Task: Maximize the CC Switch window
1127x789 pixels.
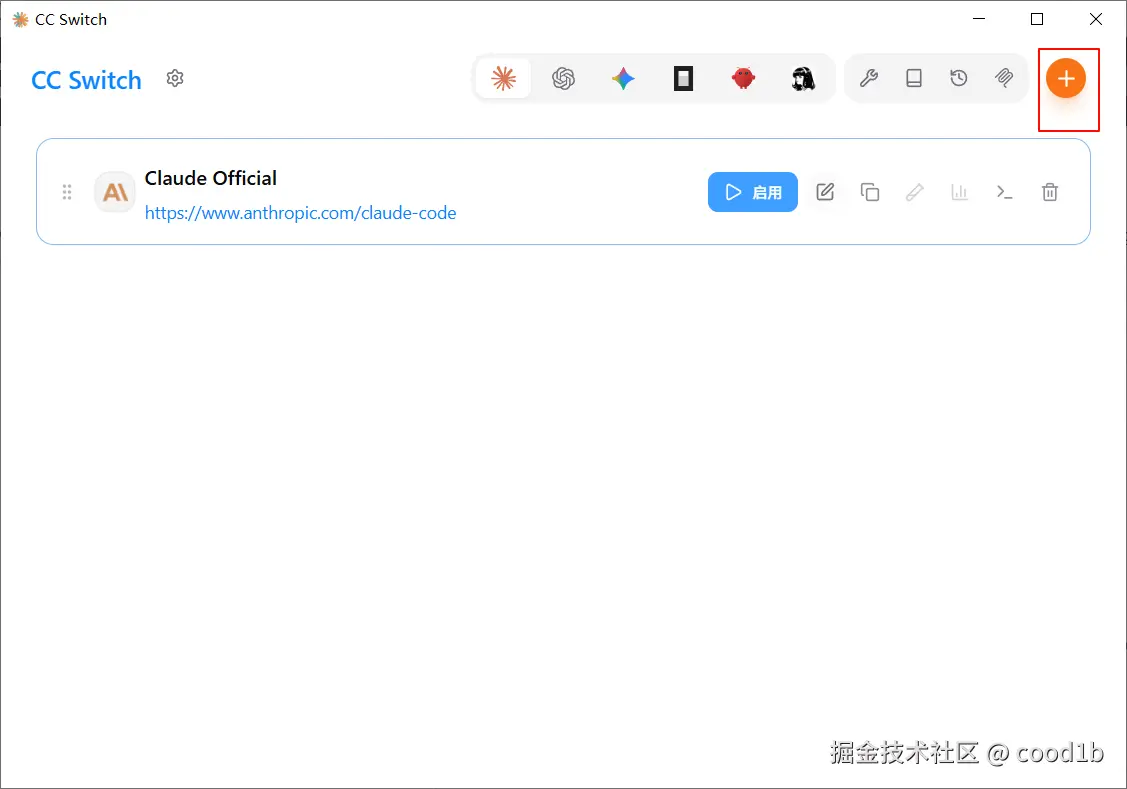Action: 1037,19
